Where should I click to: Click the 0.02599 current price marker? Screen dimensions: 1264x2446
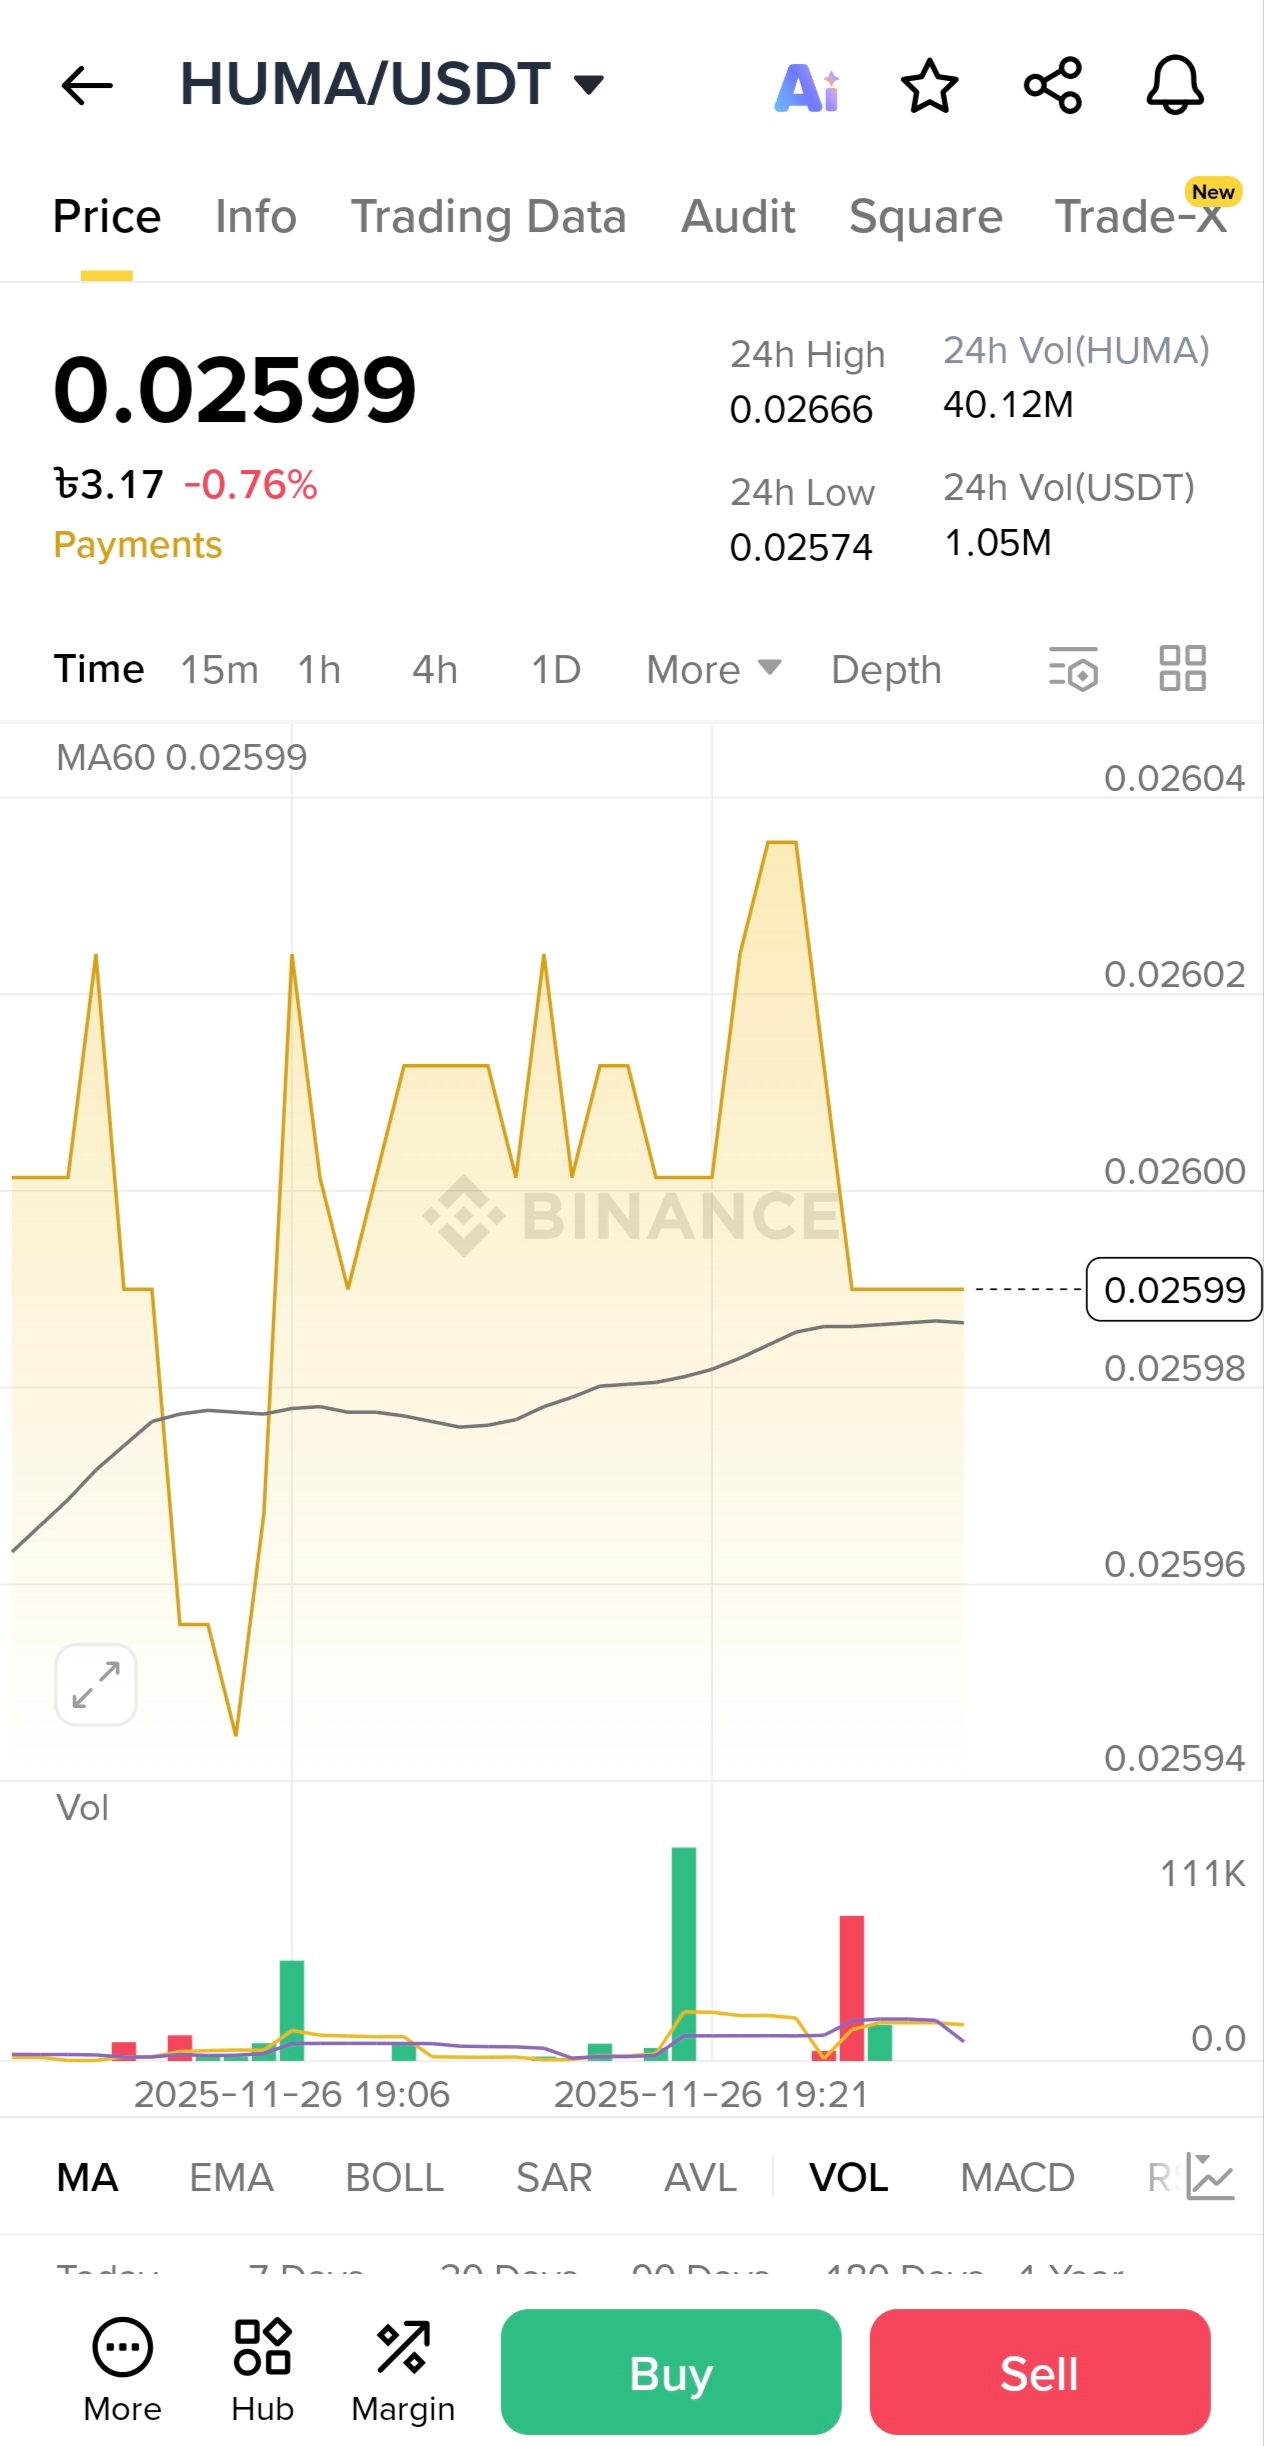[x=1174, y=1289]
